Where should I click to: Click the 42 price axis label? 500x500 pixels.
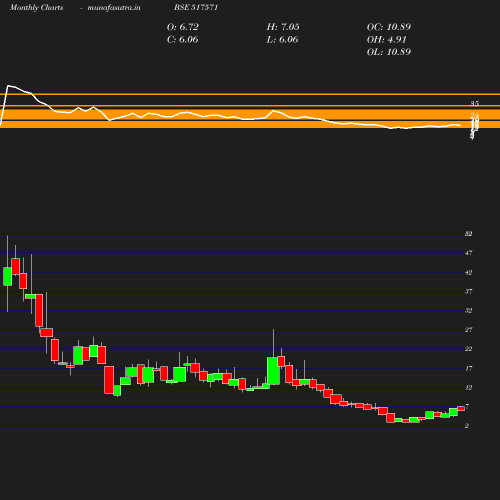469,272
